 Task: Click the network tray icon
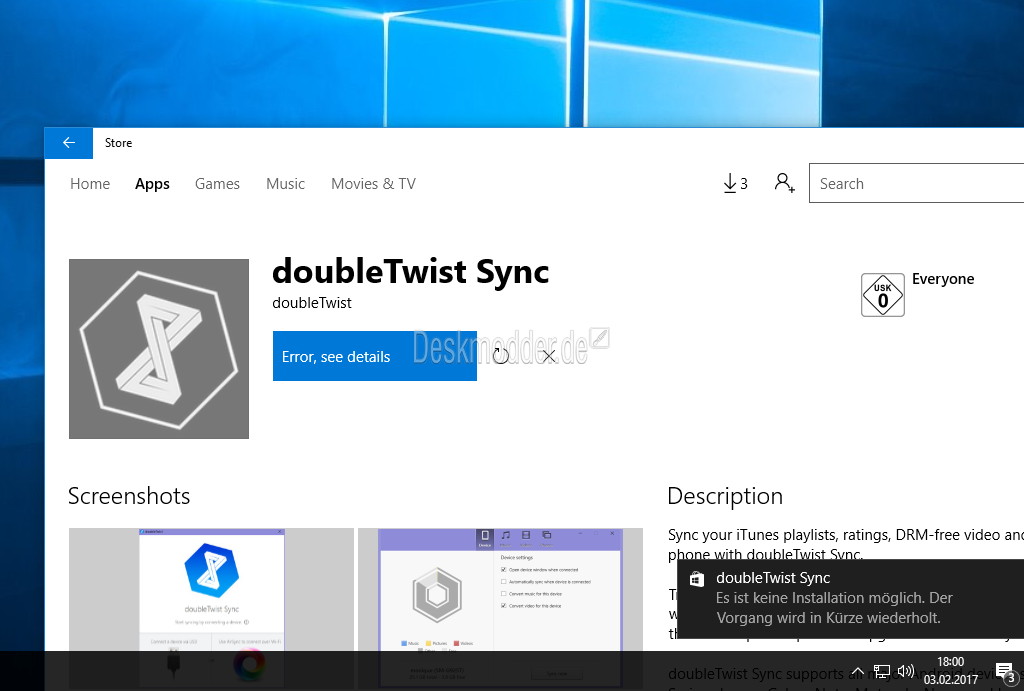click(882, 671)
